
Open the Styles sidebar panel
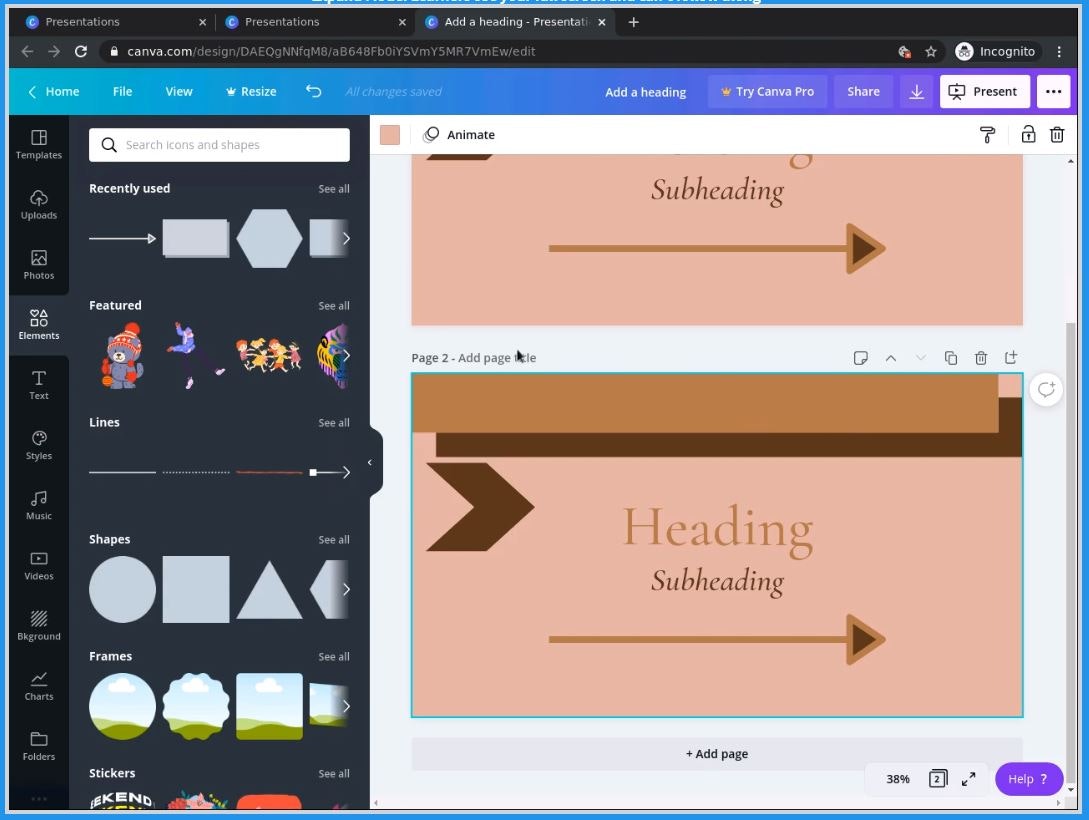tap(39, 445)
